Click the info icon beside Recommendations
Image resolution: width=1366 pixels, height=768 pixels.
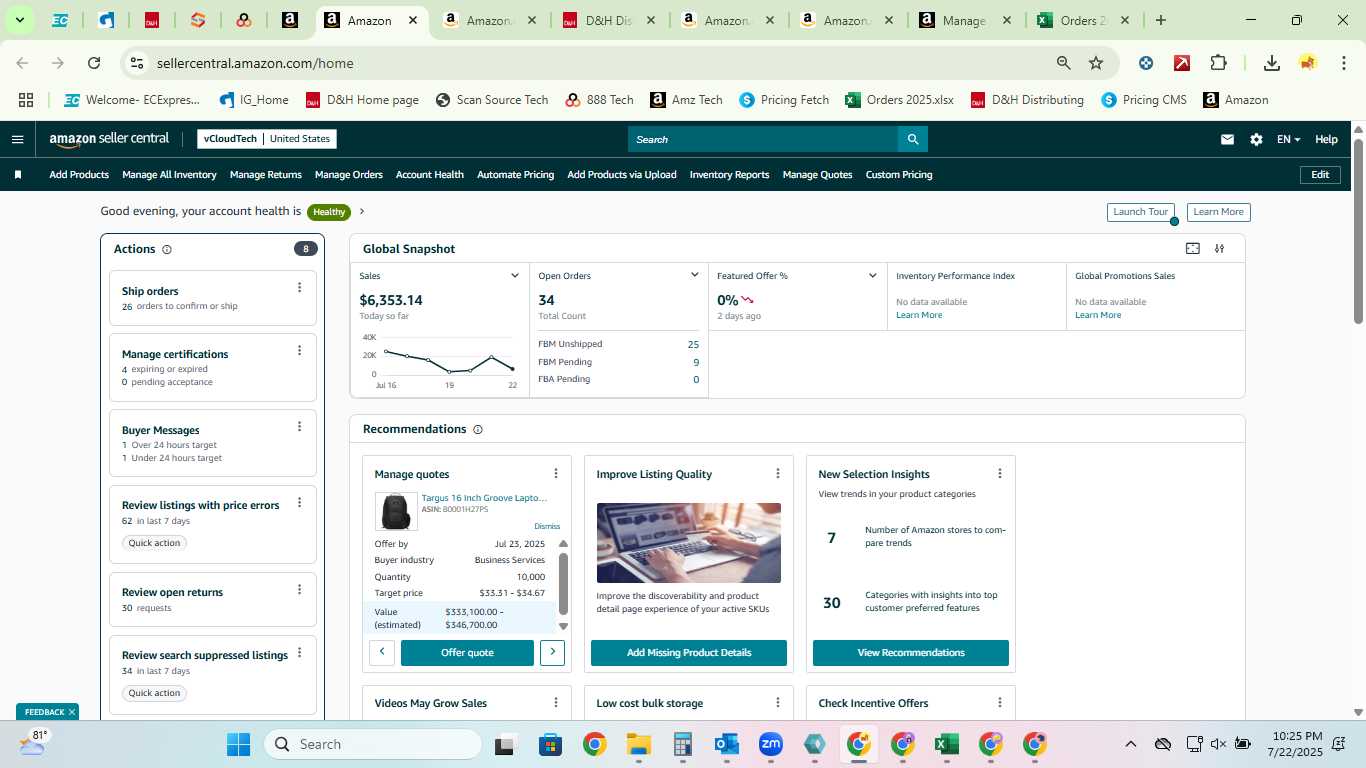click(477, 429)
